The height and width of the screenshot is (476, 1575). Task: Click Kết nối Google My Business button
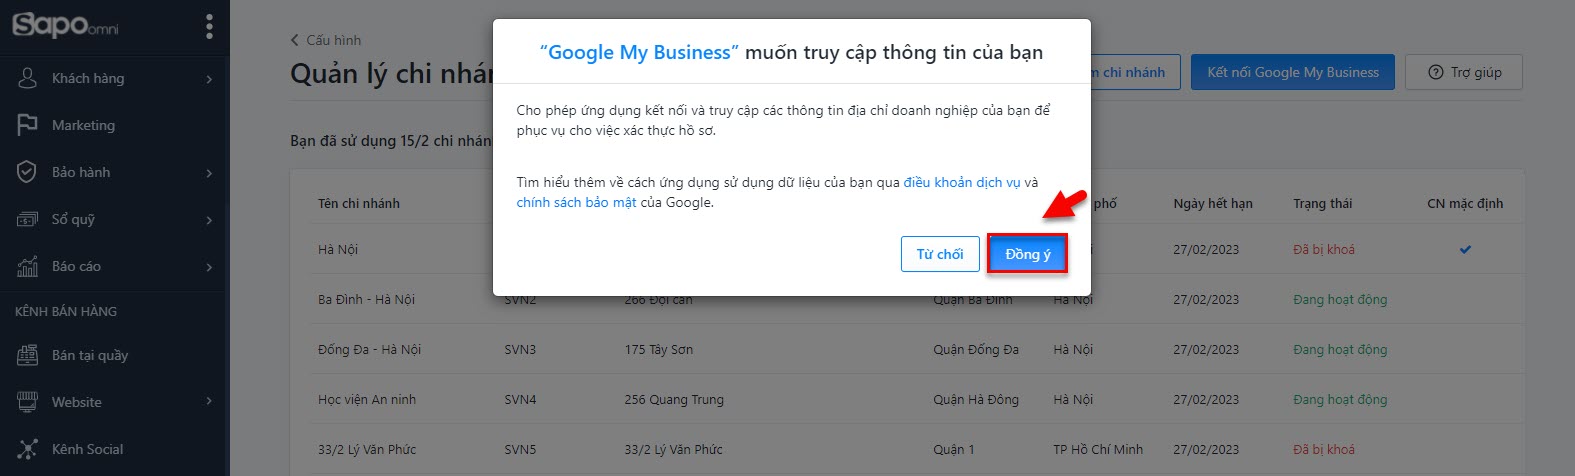[1292, 72]
